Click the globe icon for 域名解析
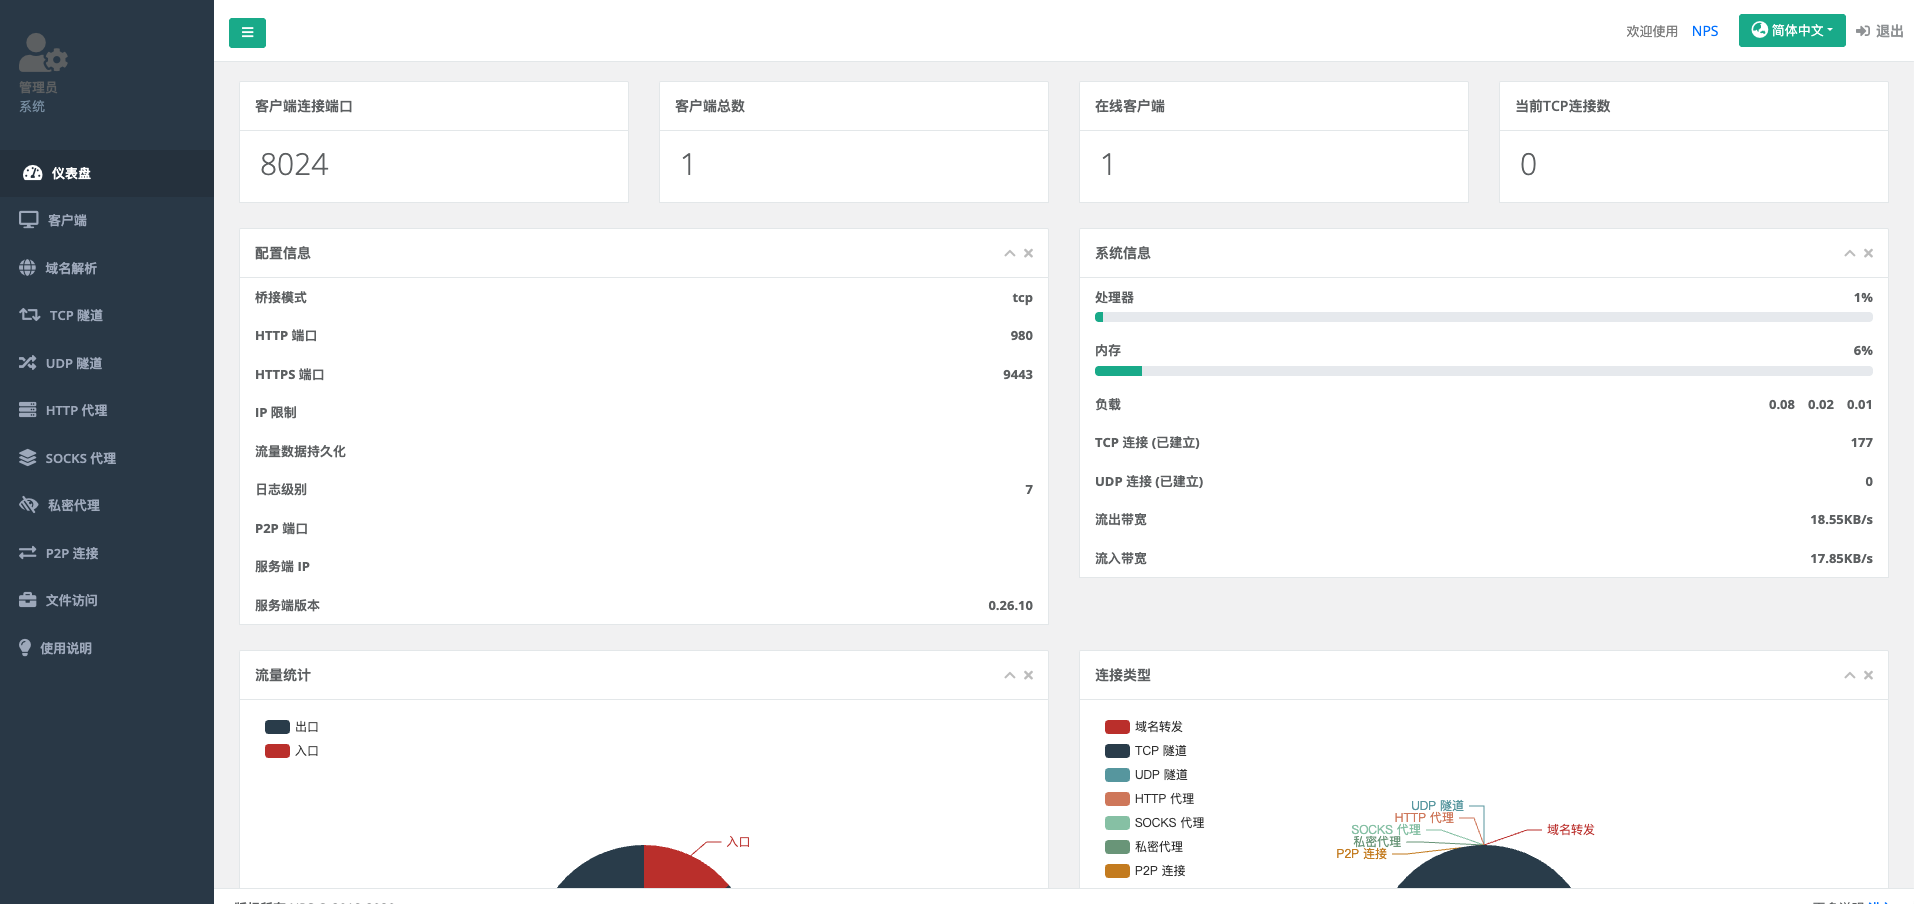1914x904 pixels. click(x=27, y=268)
